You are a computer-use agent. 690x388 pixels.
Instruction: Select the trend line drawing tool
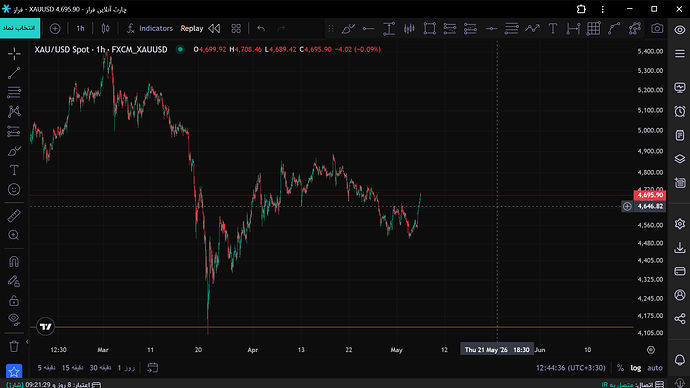(14, 73)
